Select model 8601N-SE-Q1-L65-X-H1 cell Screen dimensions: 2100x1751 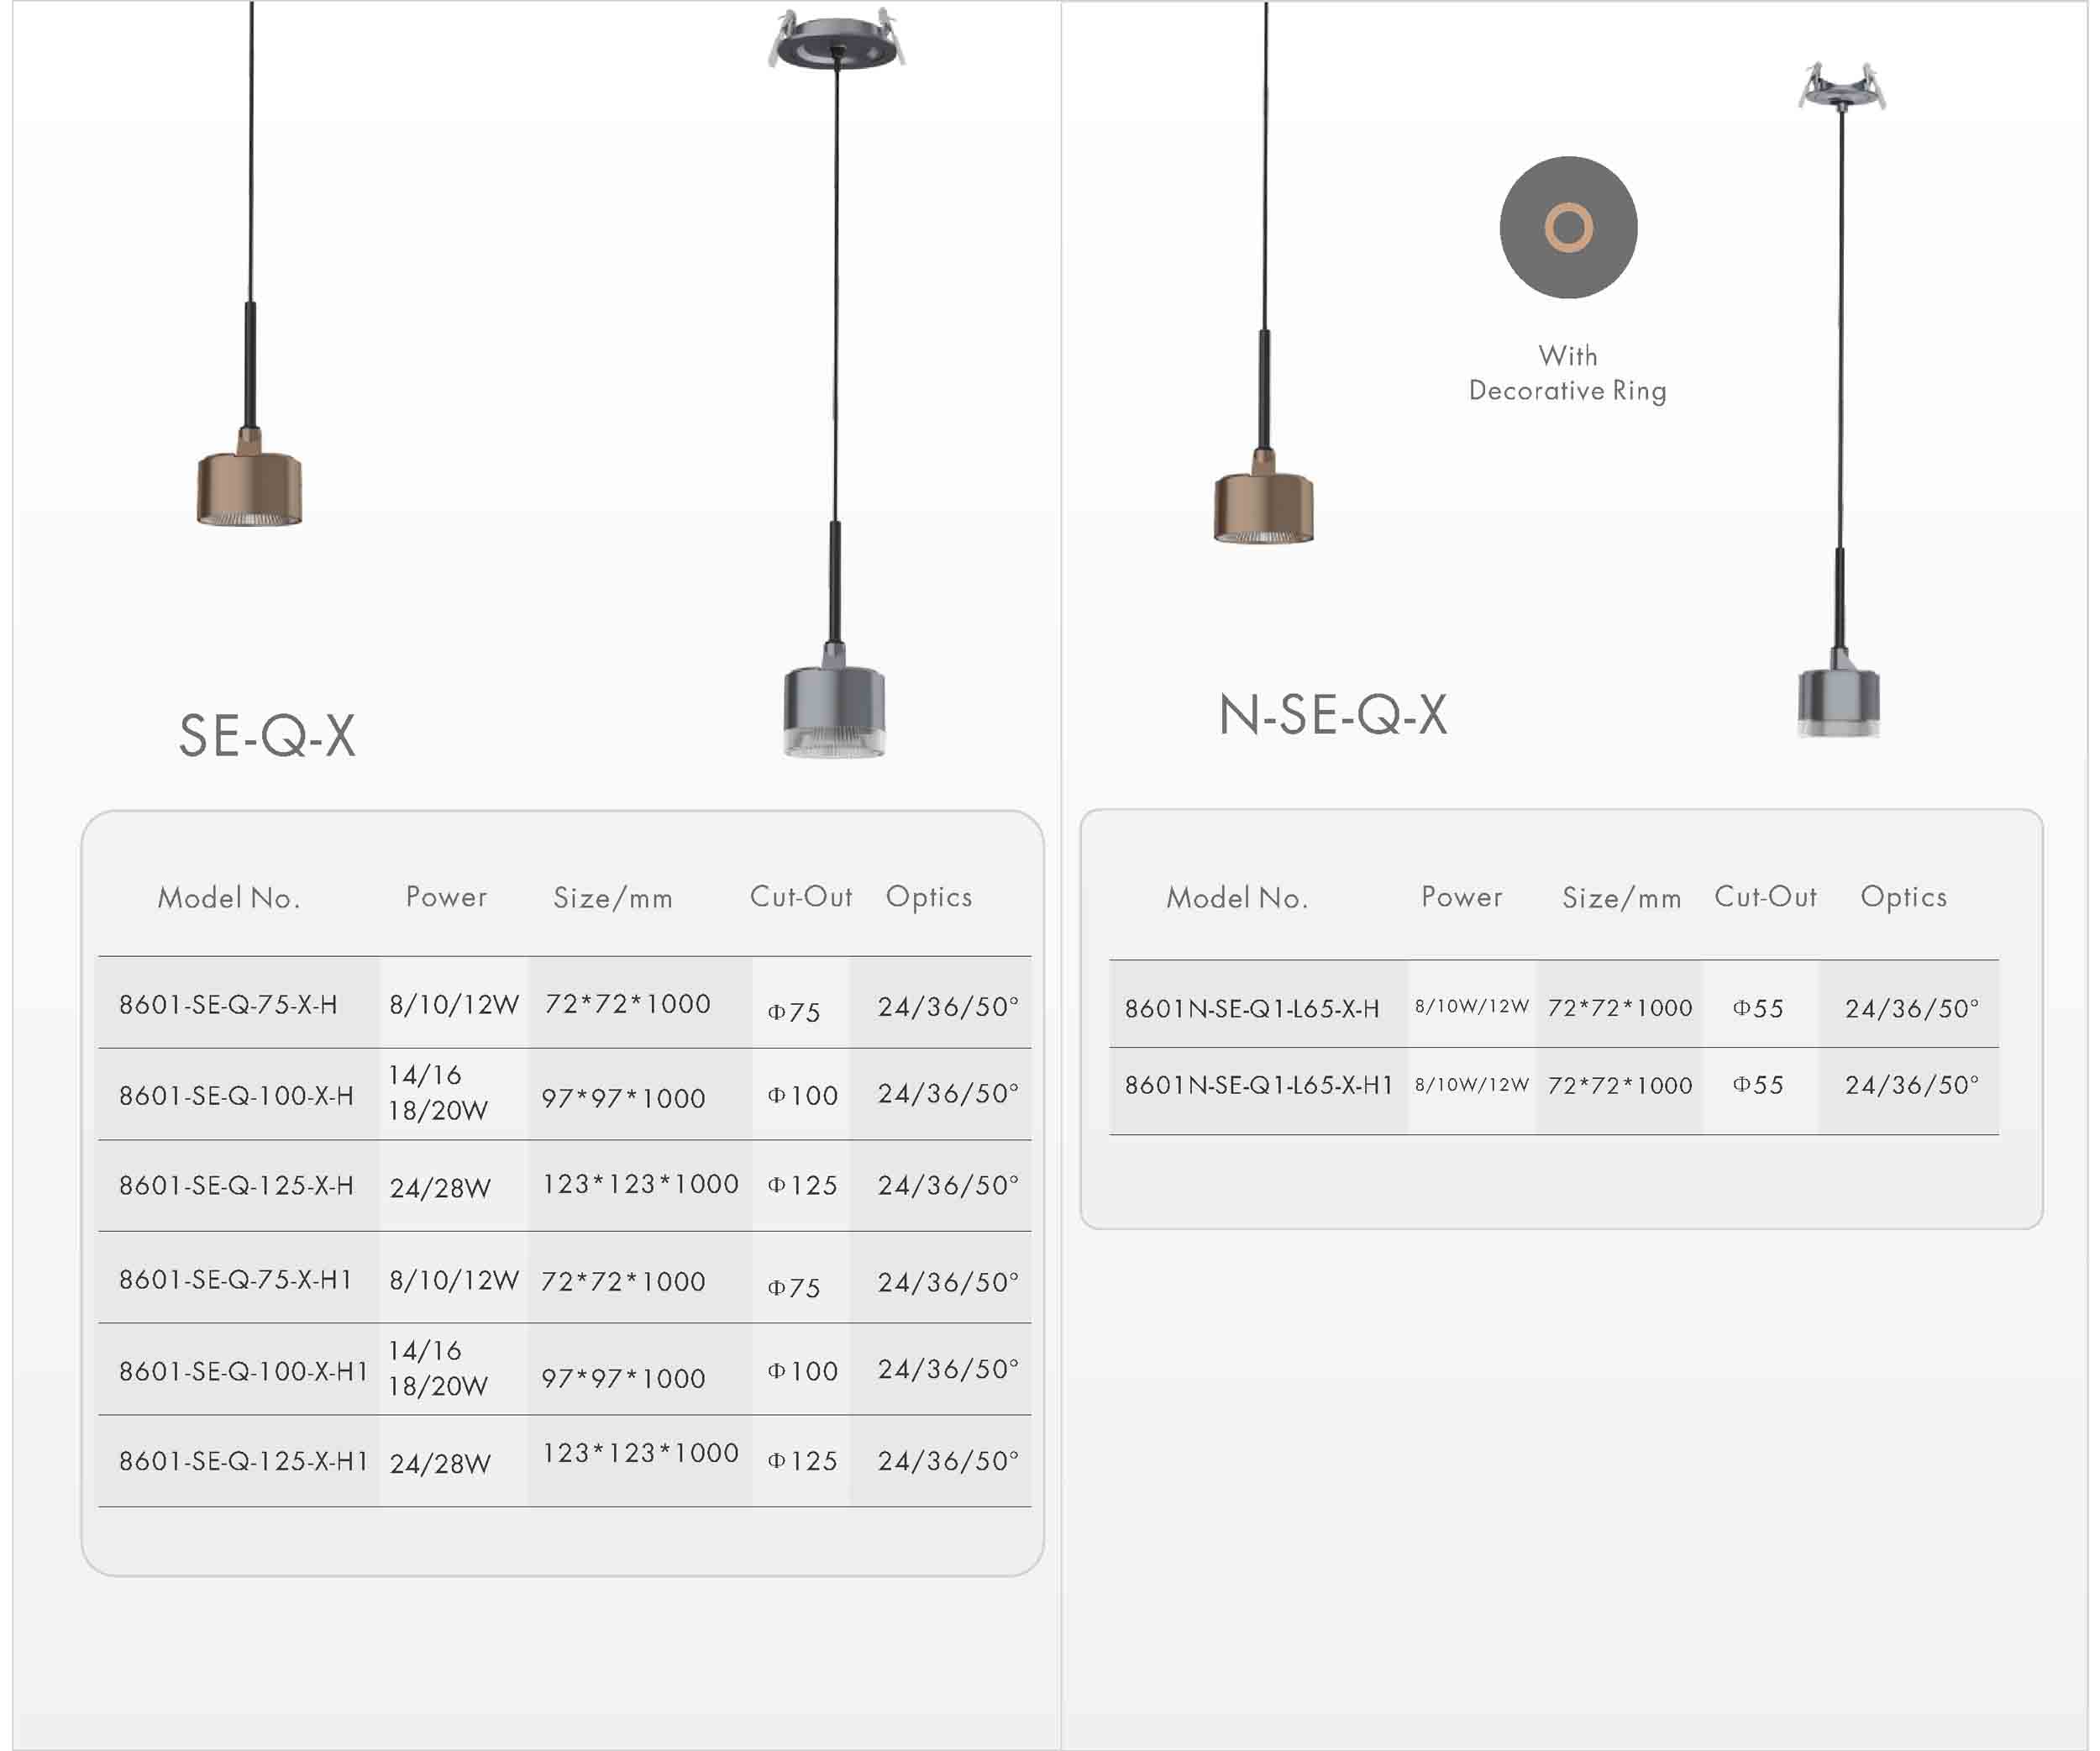(1258, 1085)
